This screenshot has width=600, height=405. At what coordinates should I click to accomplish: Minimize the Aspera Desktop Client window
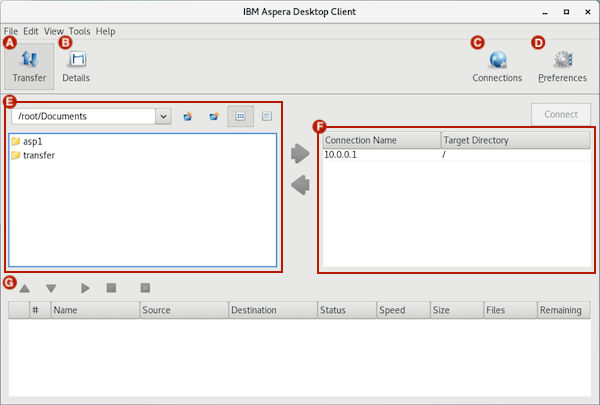[x=545, y=12]
